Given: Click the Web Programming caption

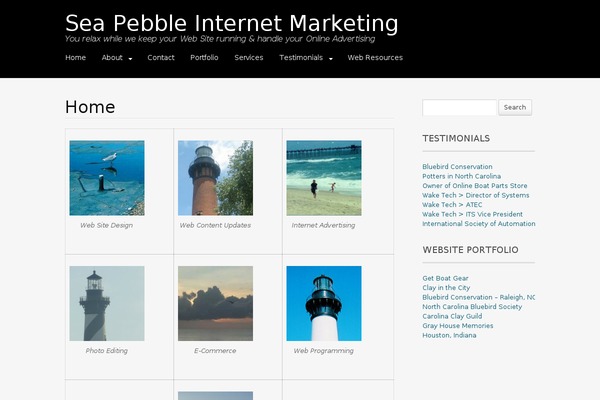Looking at the screenshot, I should 323,351.
